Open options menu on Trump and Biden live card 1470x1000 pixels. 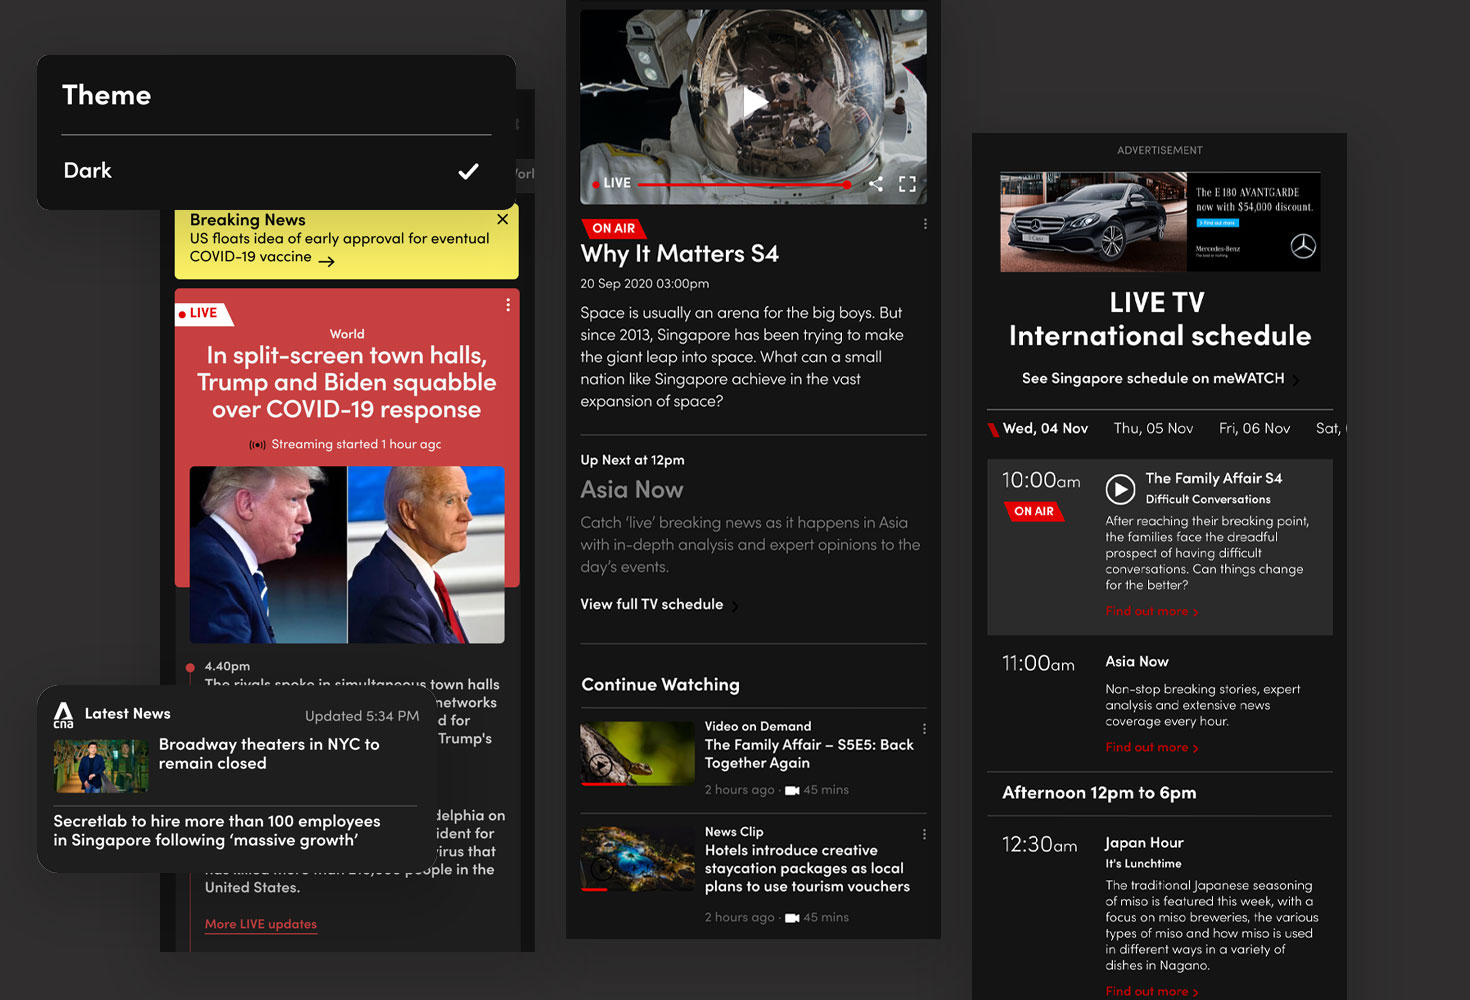pyautogui.click(x=508, y=305)
